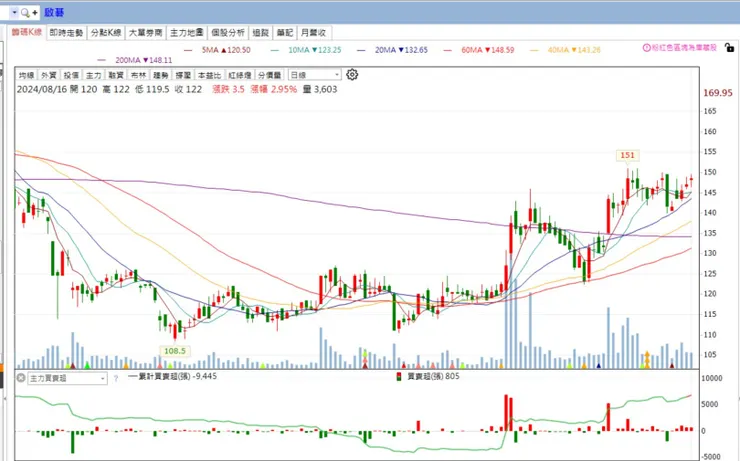Close the 主力買賣超 indicator panel
This screenshot has width=740, height=461.
coord(21,378)
